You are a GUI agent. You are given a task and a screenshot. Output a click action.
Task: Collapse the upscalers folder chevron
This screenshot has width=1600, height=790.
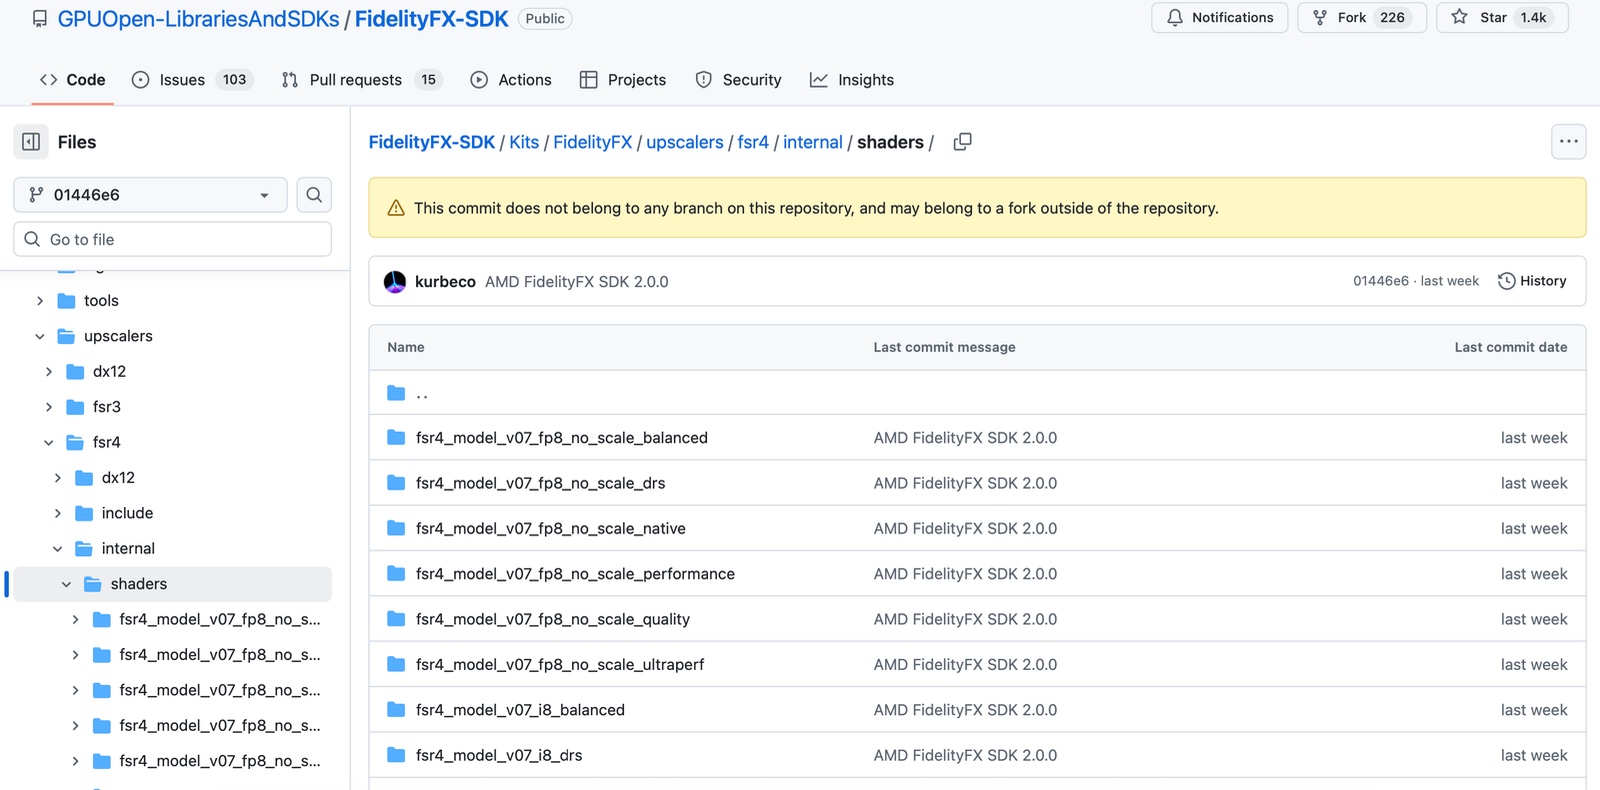(x=40, y=336)
